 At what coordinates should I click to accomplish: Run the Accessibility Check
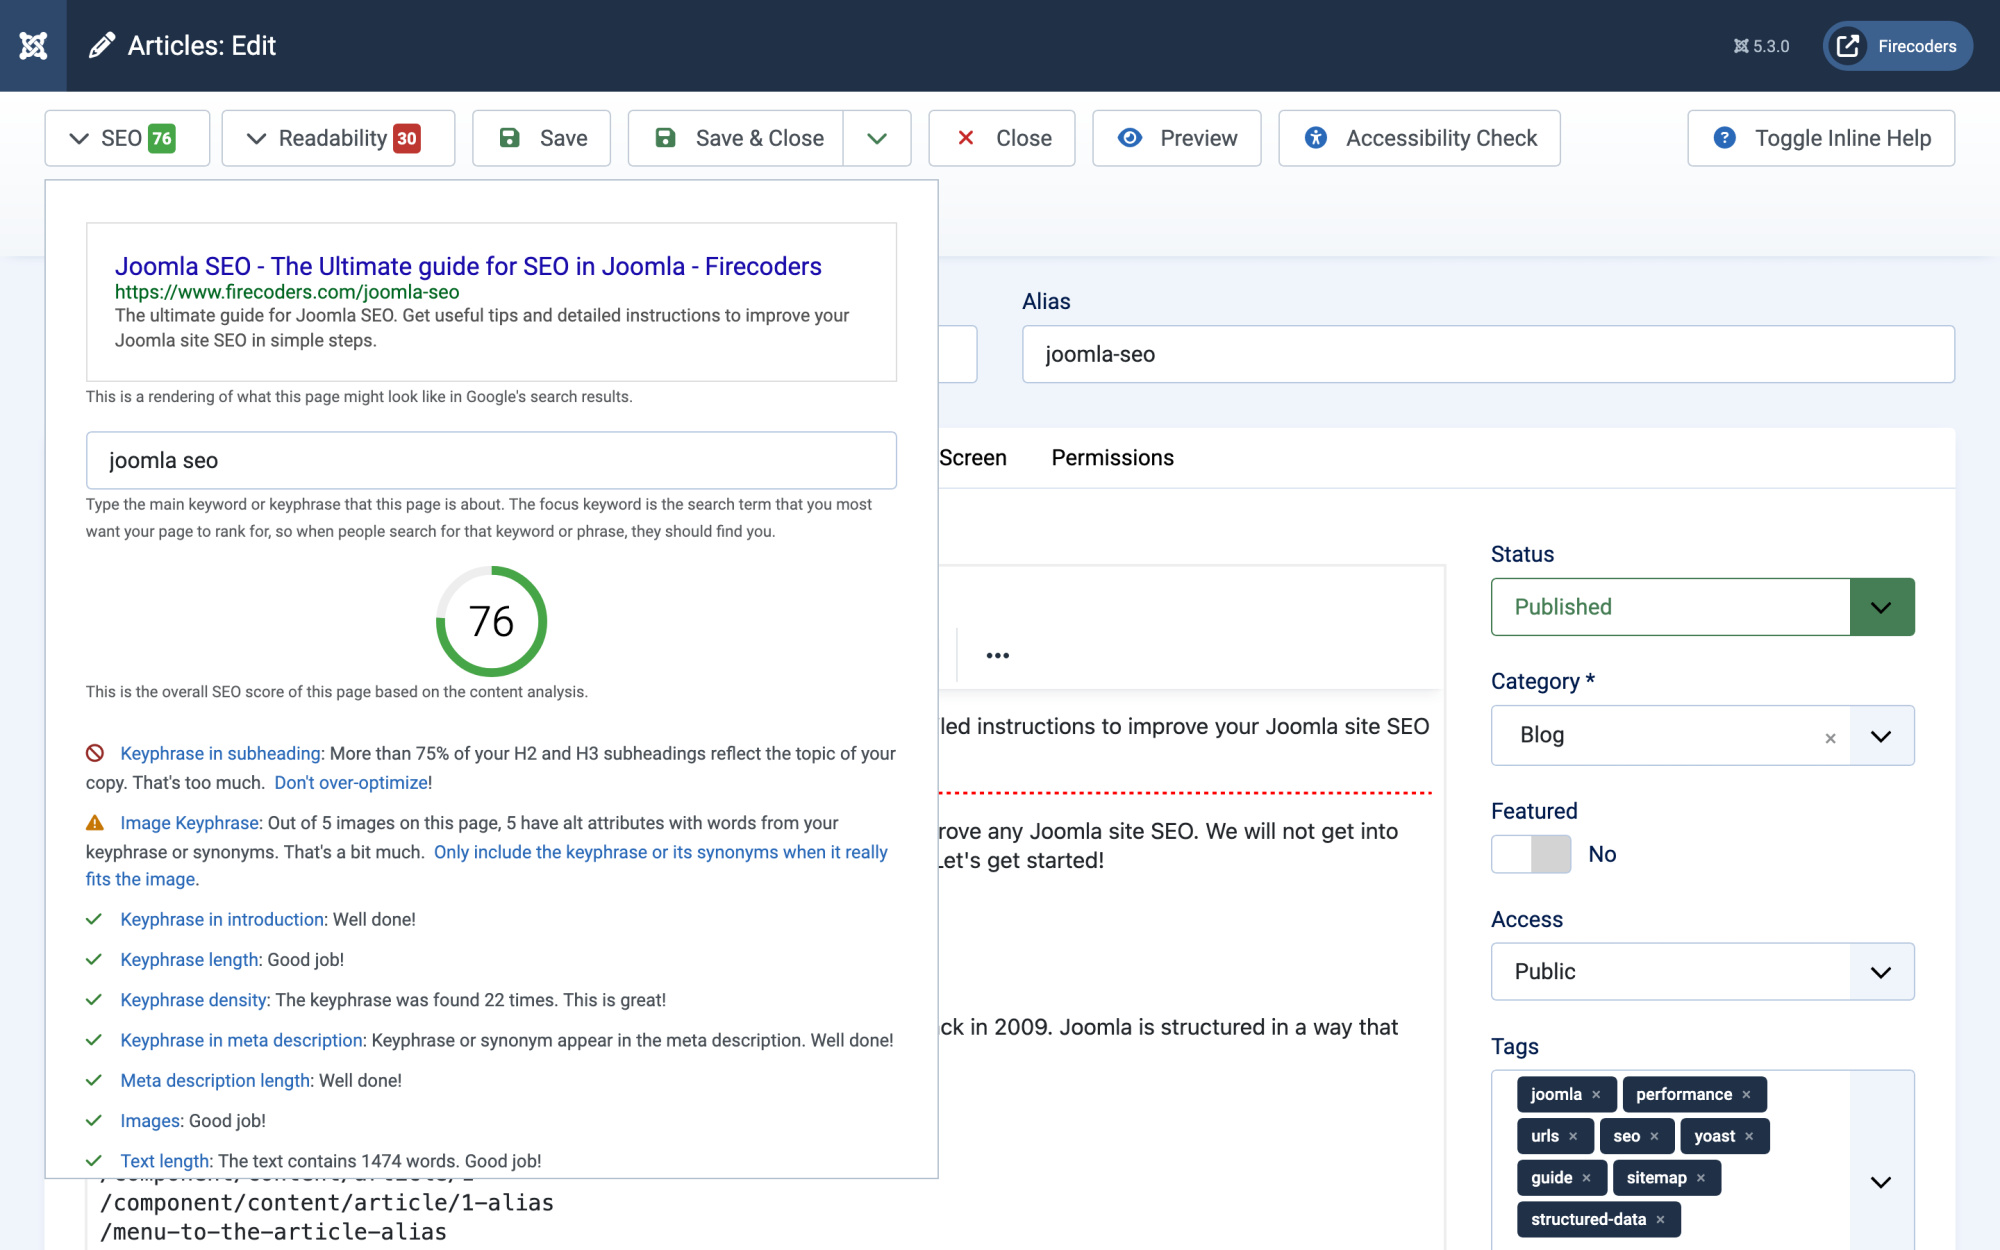tap(1419, 138)
